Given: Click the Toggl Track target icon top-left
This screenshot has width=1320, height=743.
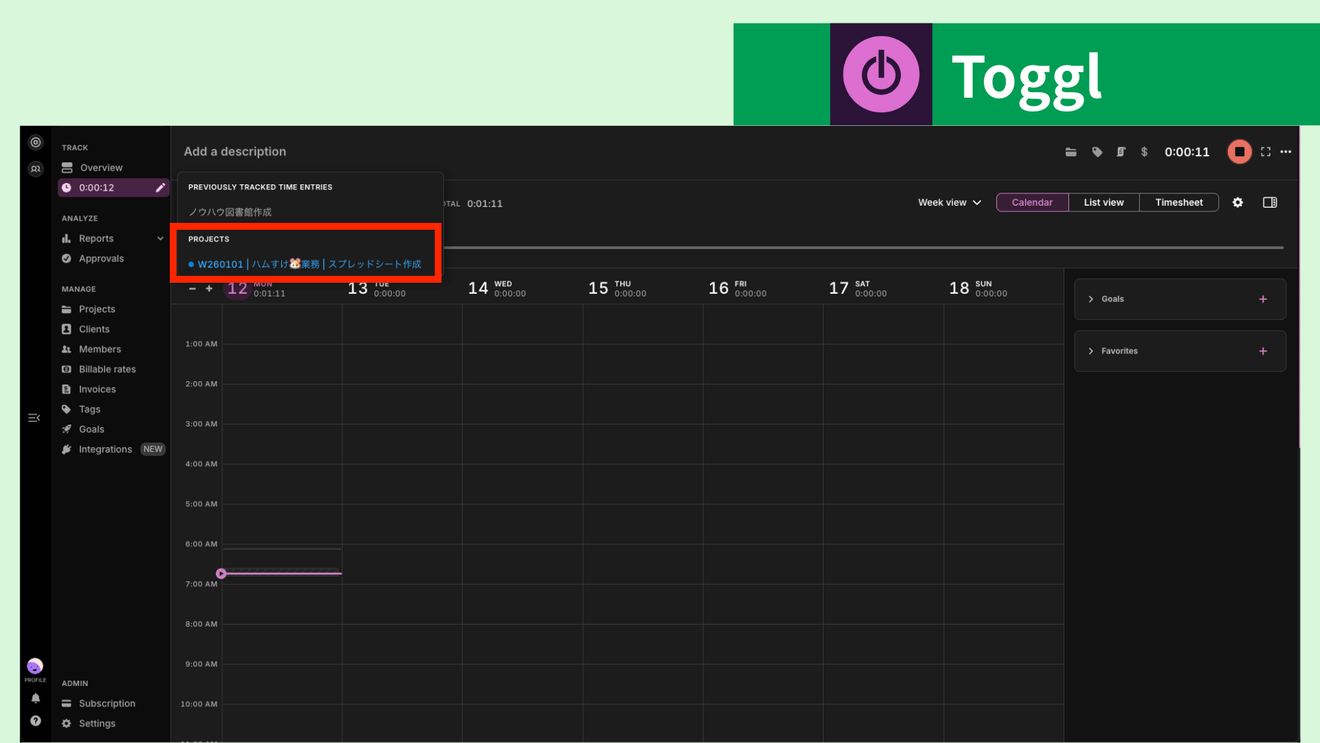Looking at the screenshot, I should click(36, 143).
